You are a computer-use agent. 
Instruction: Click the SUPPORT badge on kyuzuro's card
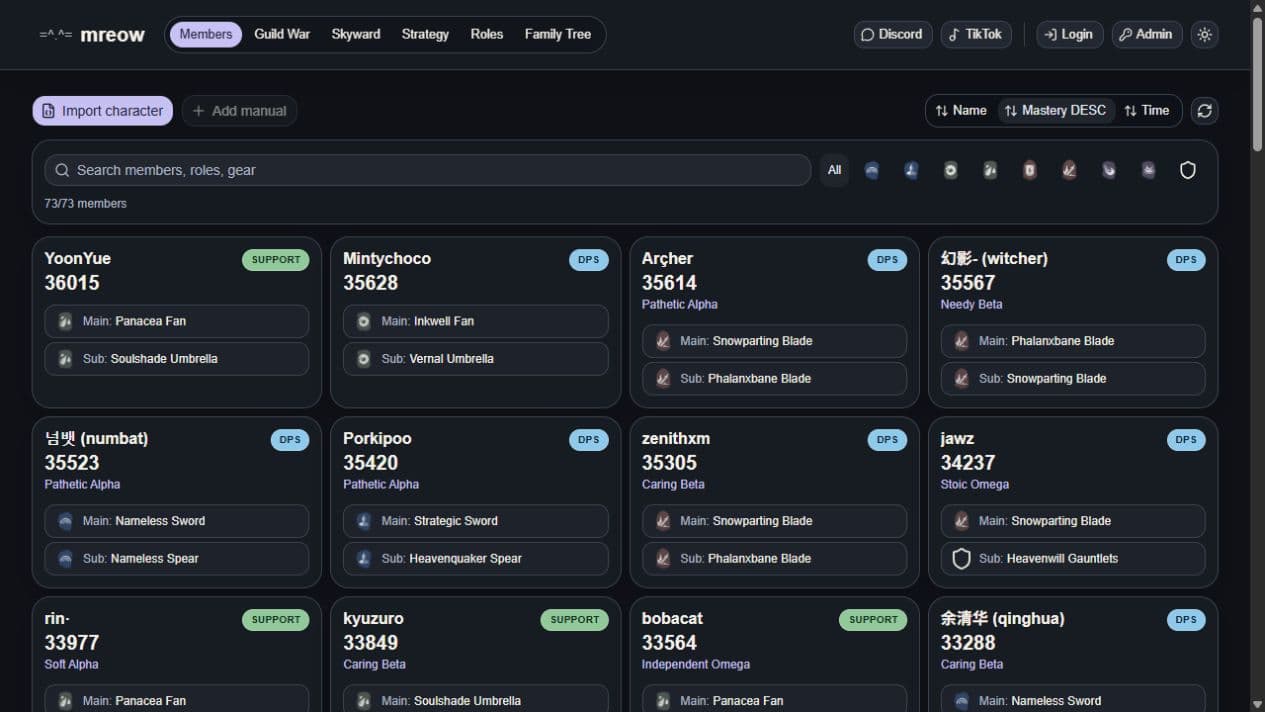tap(575, 620)
